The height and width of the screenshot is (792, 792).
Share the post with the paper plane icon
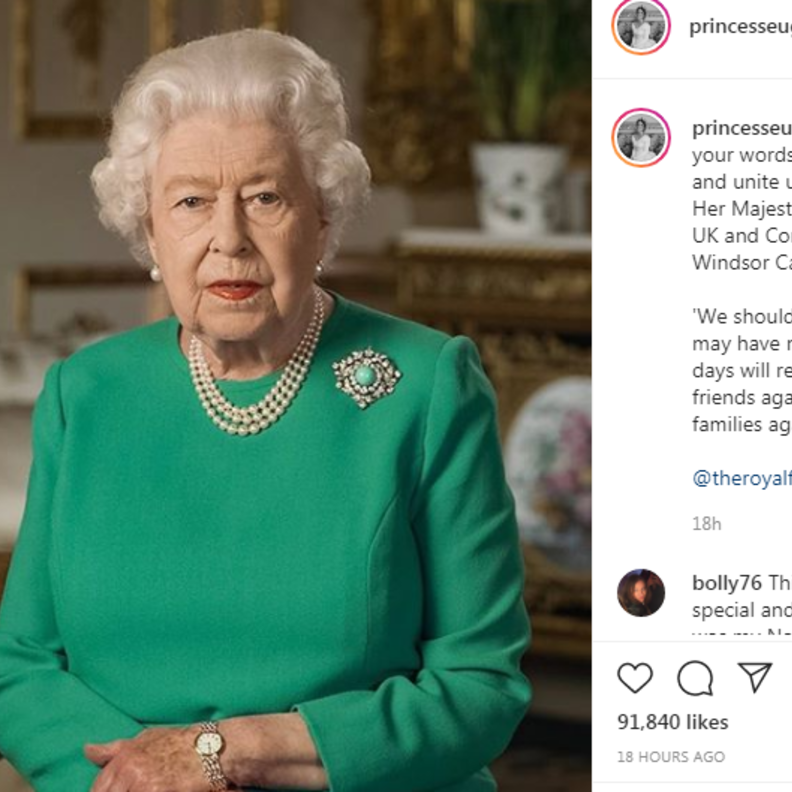[x=755, y=678]
